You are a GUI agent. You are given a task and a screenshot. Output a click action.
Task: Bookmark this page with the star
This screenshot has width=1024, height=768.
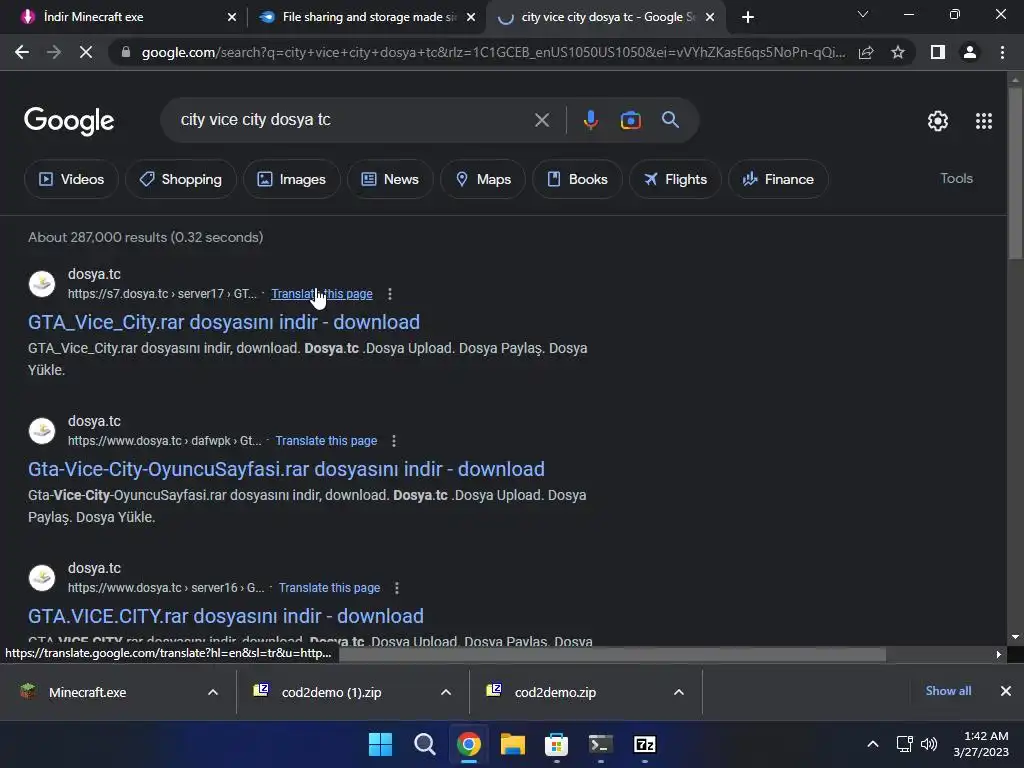898,52
